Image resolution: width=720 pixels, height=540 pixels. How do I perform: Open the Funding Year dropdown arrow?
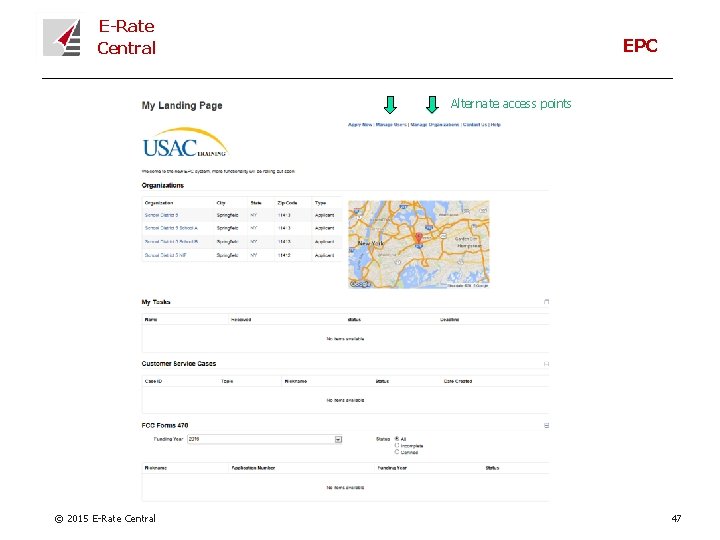click(x=338, y=439)
